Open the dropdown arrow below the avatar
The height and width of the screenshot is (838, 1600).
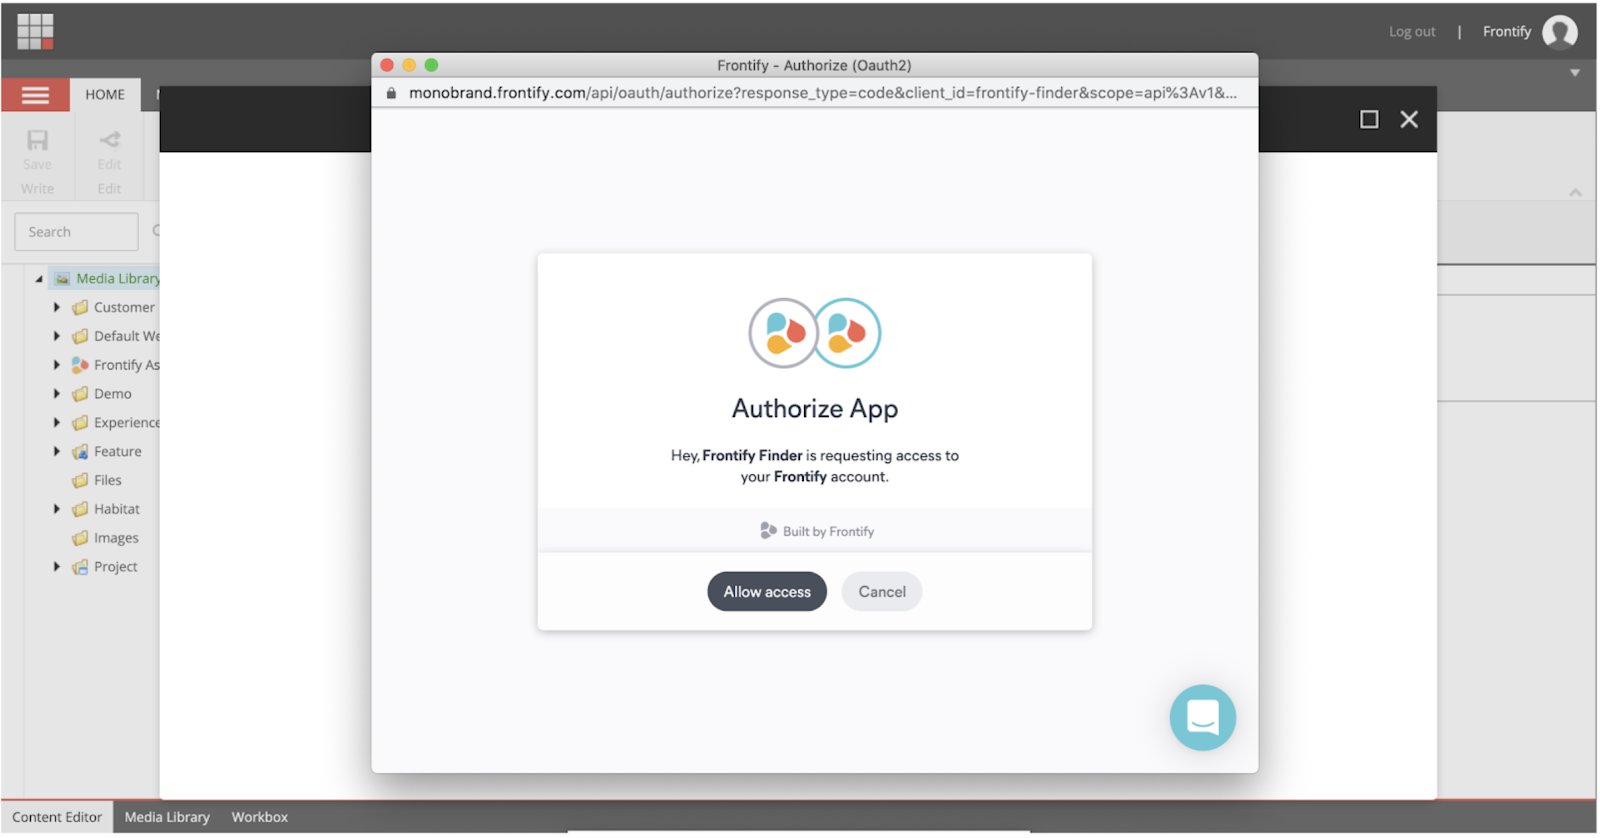(1575, 73)
